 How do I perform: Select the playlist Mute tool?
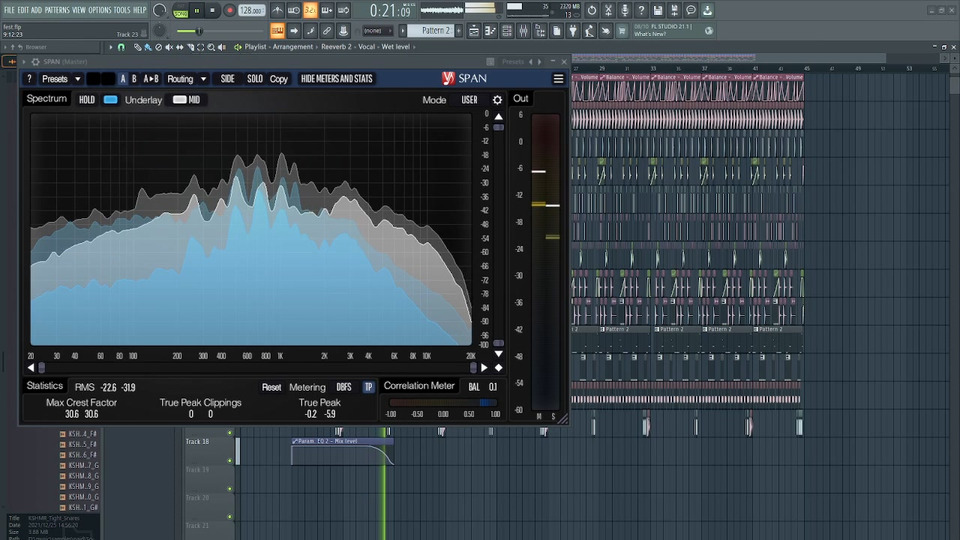pyautogui.click(x=169, y=47)
